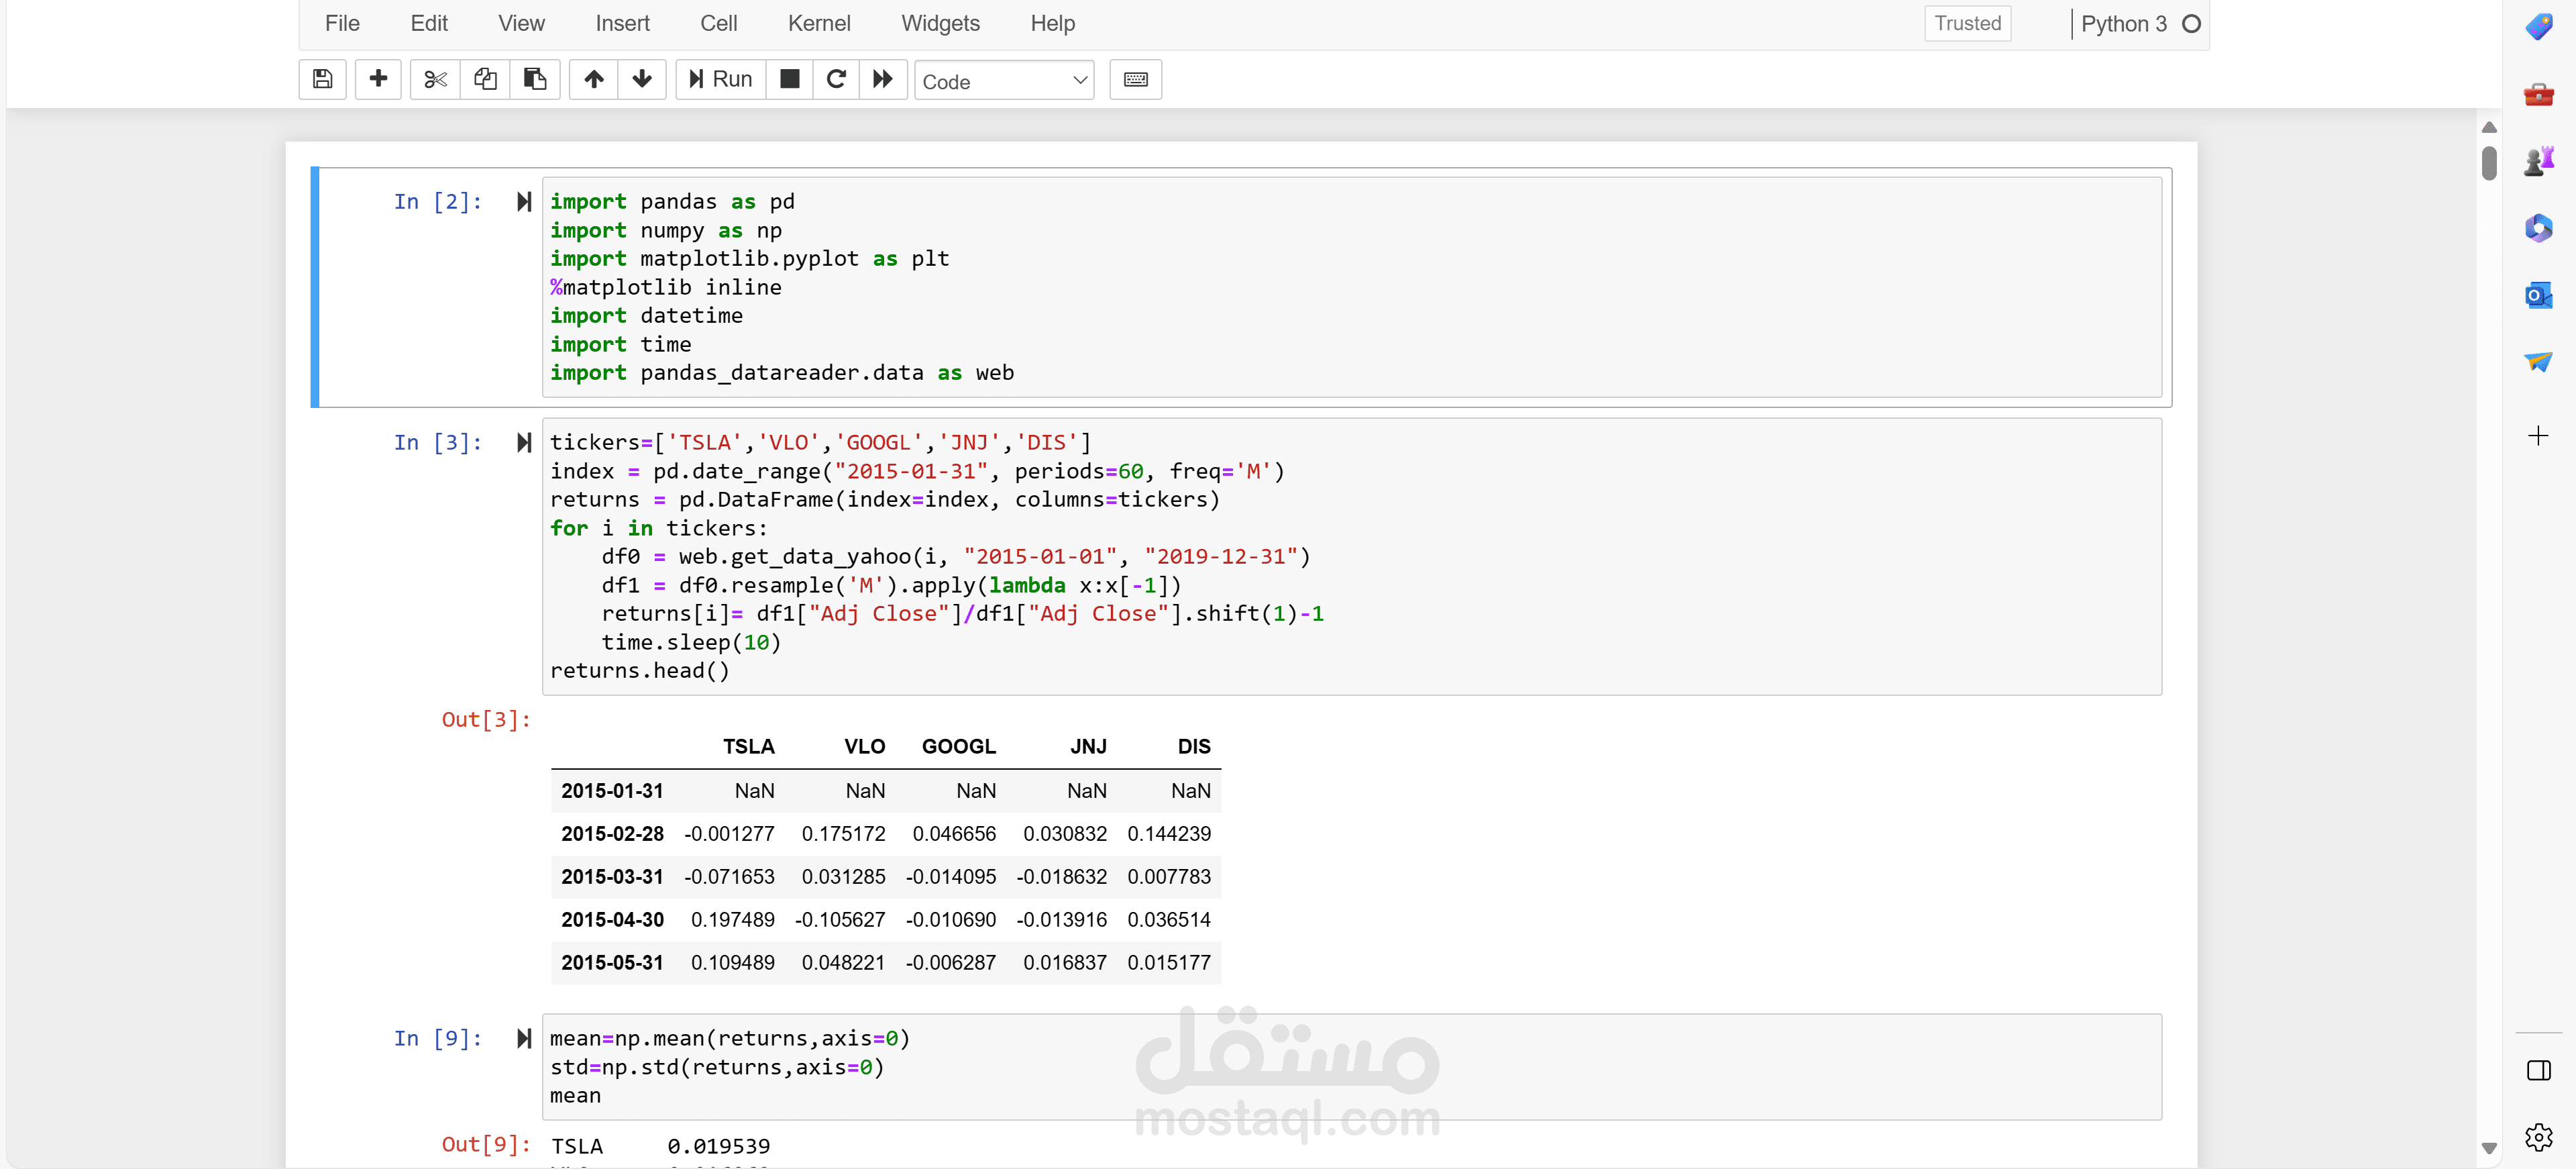The height and width of the screenshot is (1169, 2576).
Task: Open the Microsoft 365 sidebar icon
Action: (2538, 228)
